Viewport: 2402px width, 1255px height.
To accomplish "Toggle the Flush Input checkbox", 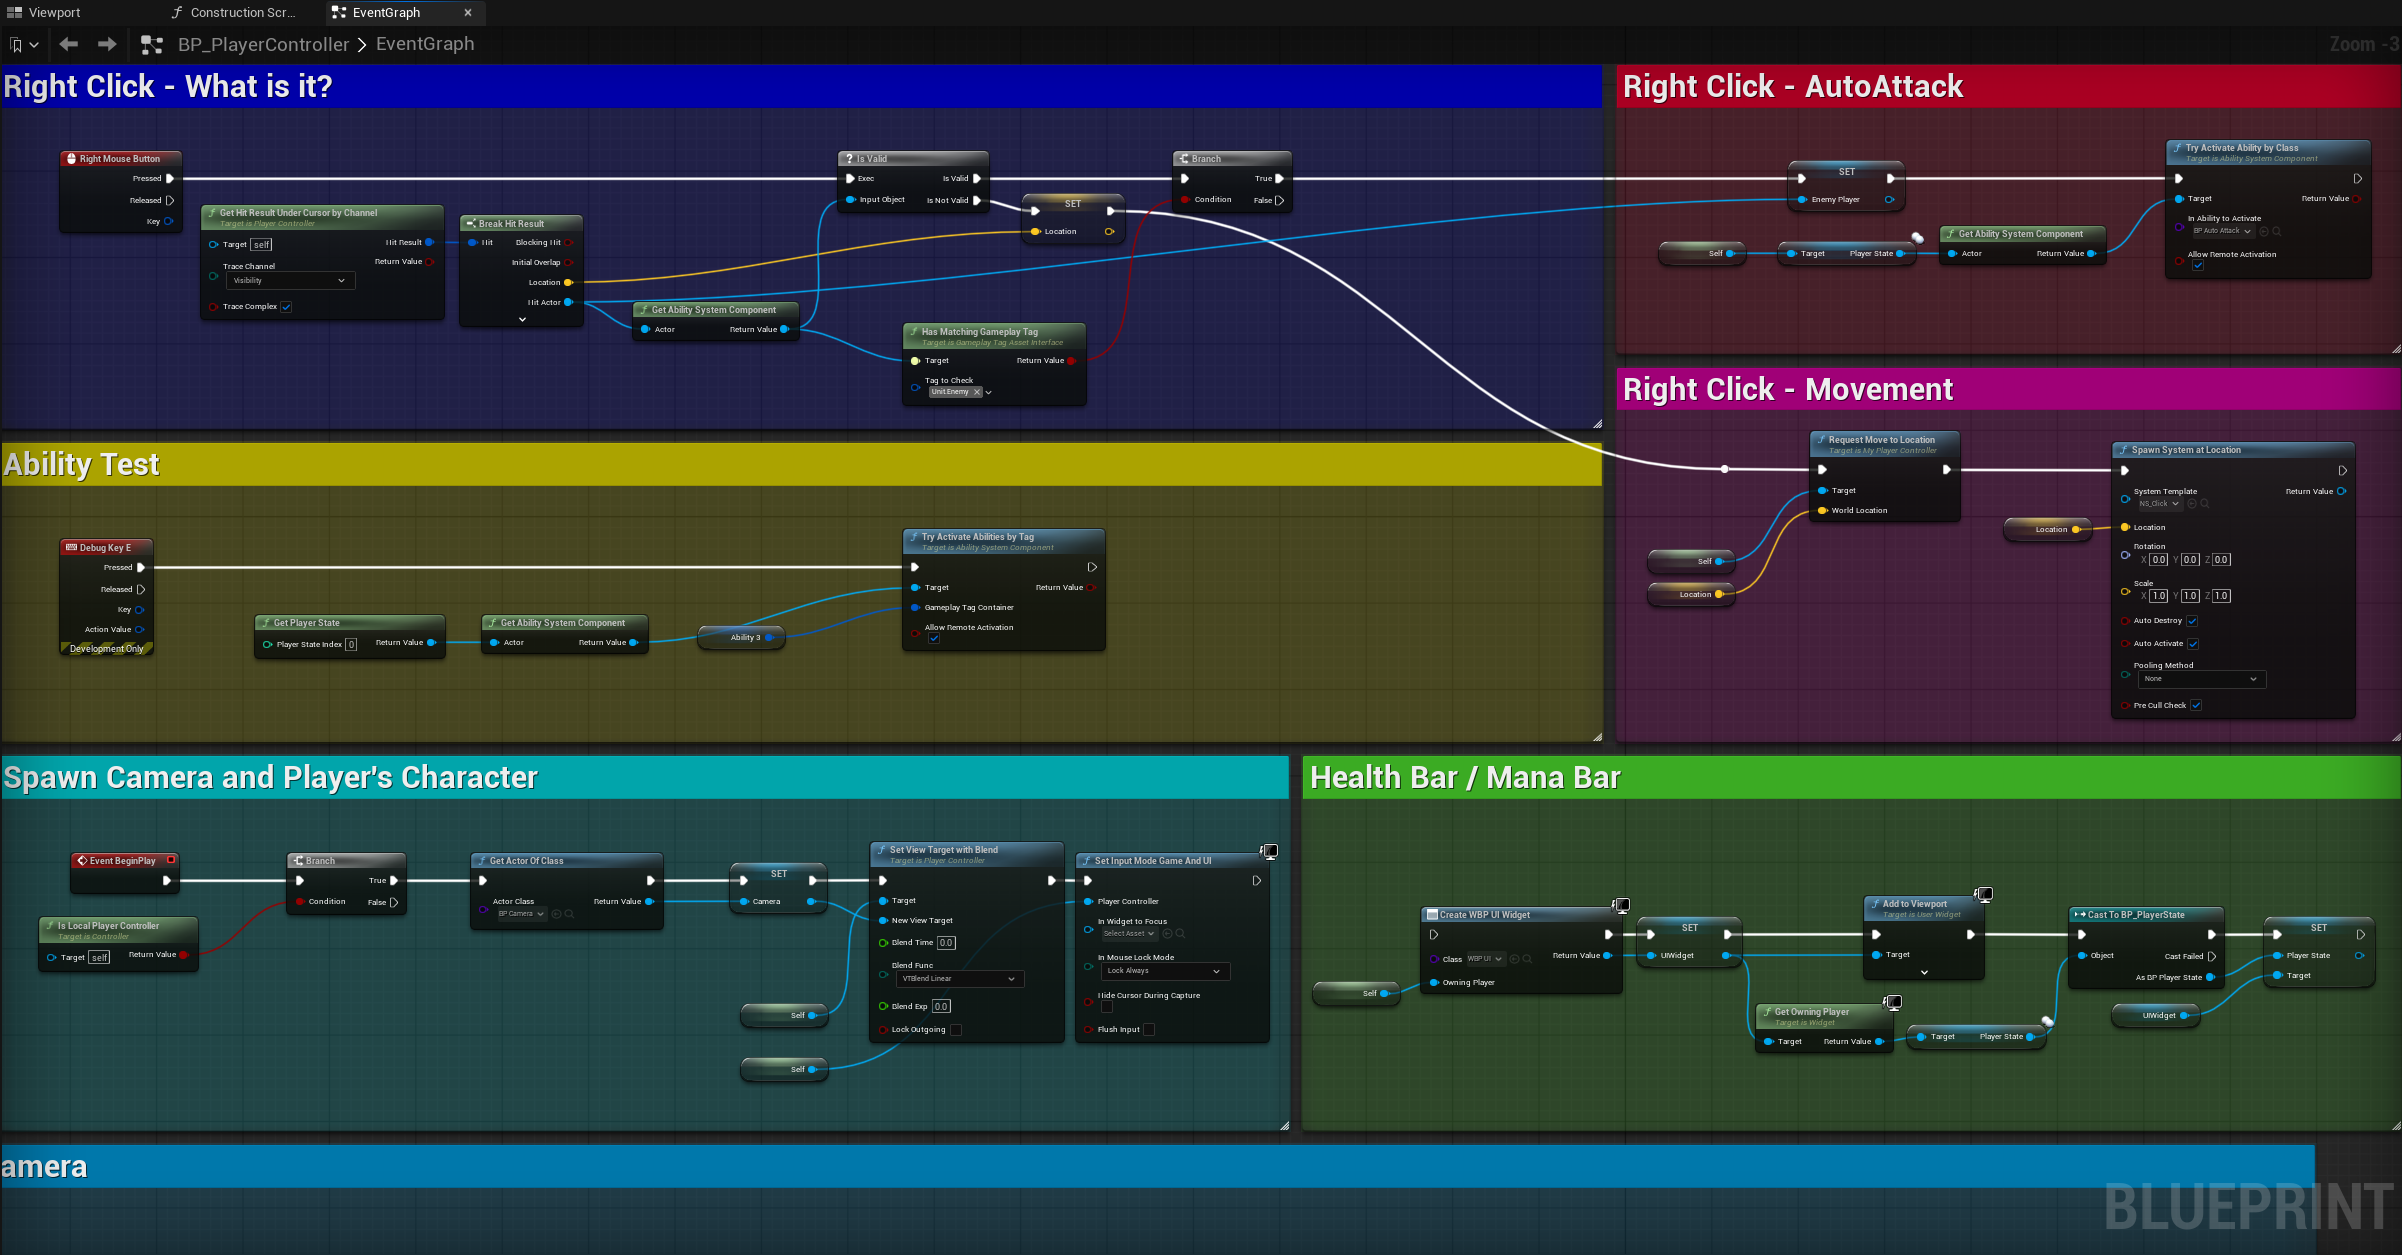I will pyautogui.click(x=1149, y=1030).
